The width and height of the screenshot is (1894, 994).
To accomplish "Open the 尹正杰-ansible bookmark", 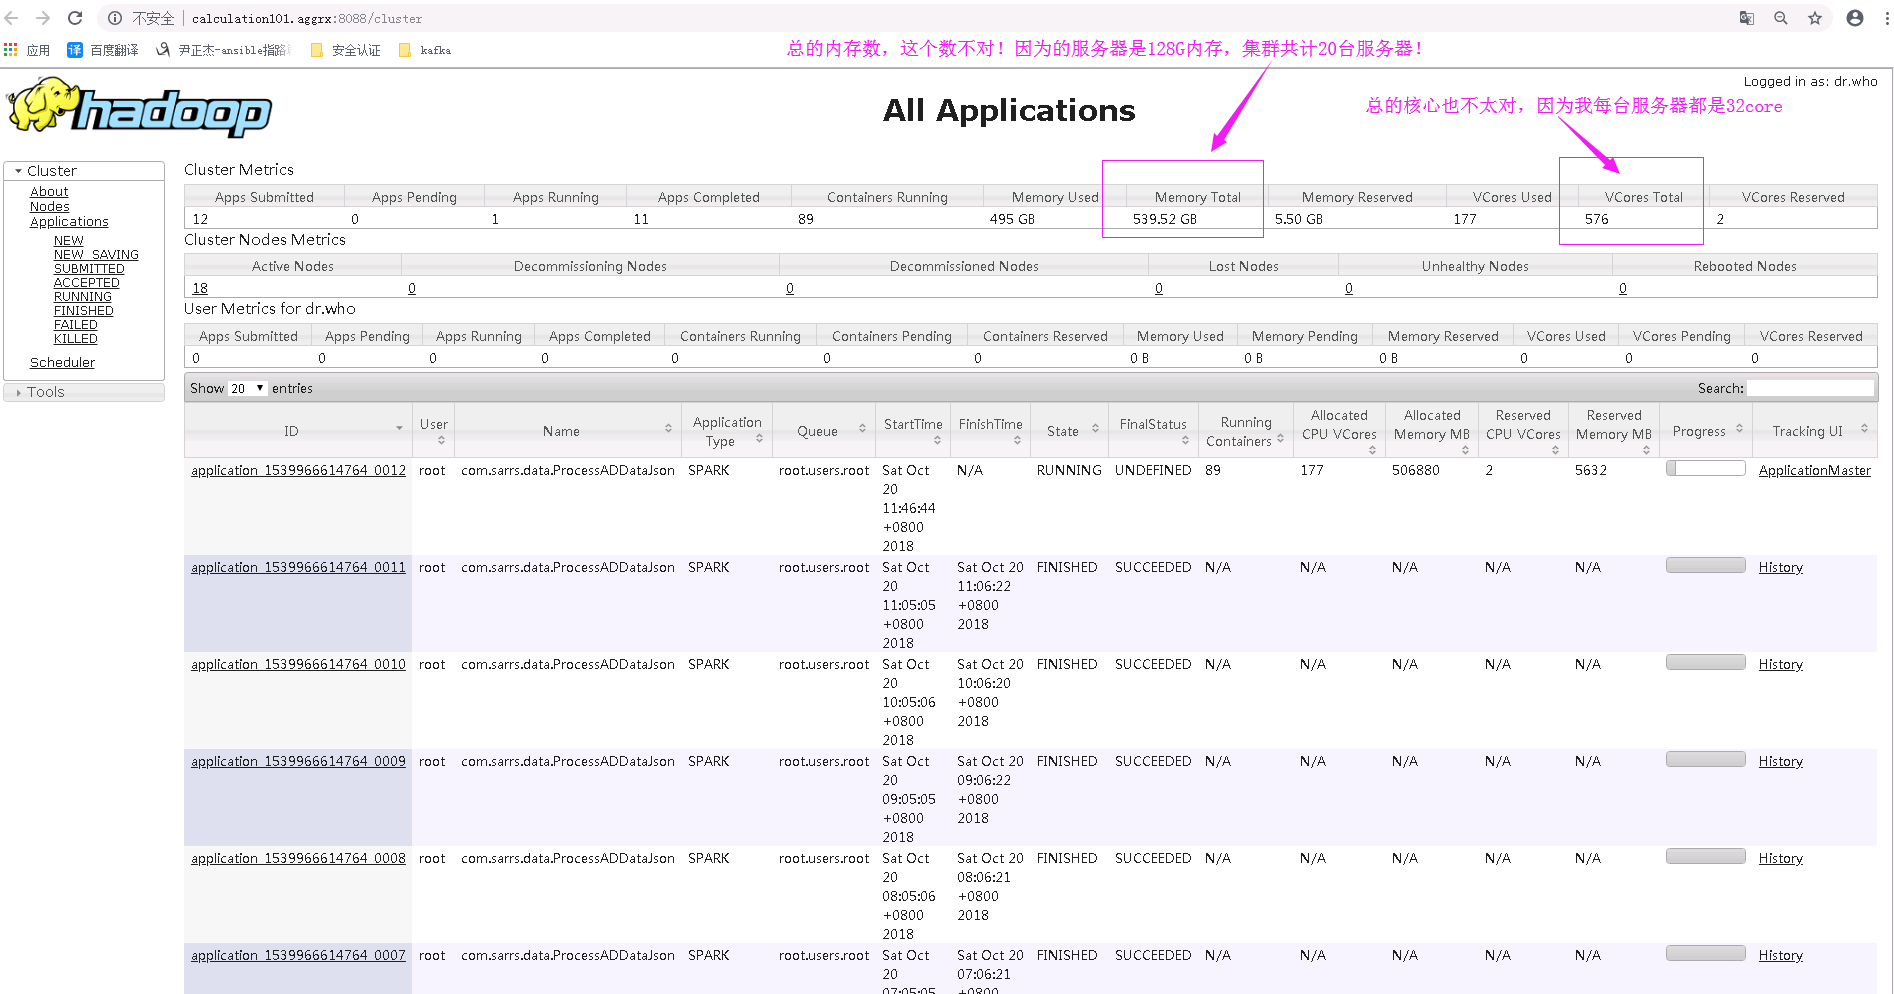I will [x=223, y=50].
